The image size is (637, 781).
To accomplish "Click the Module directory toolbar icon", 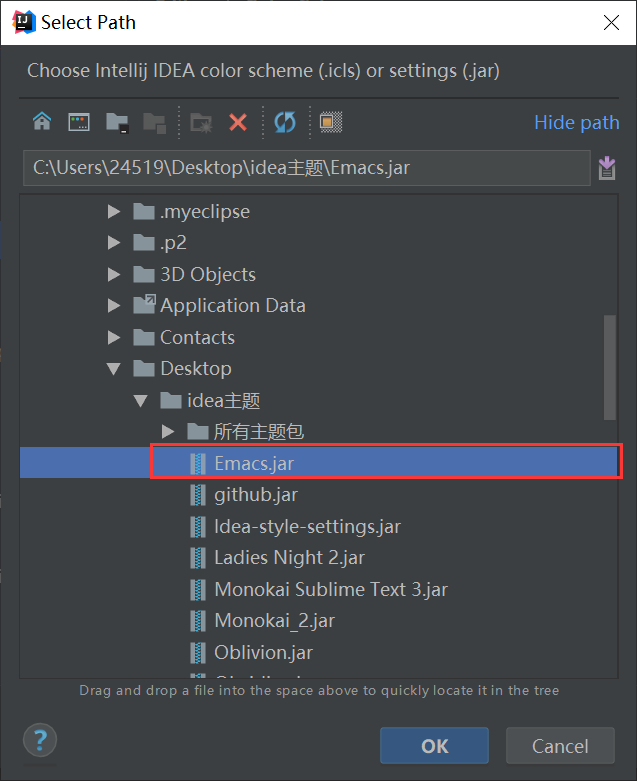I will (x=154, y=123).
